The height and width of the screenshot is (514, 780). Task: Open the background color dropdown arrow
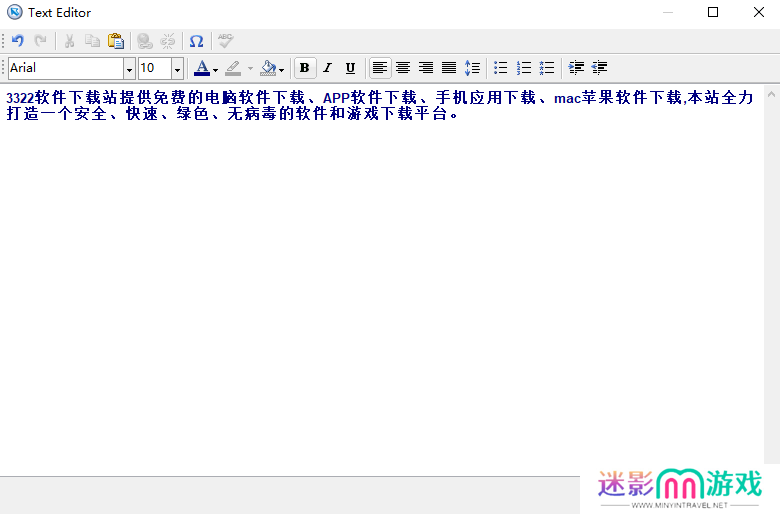pyautogui.click(x=282, y=69)
